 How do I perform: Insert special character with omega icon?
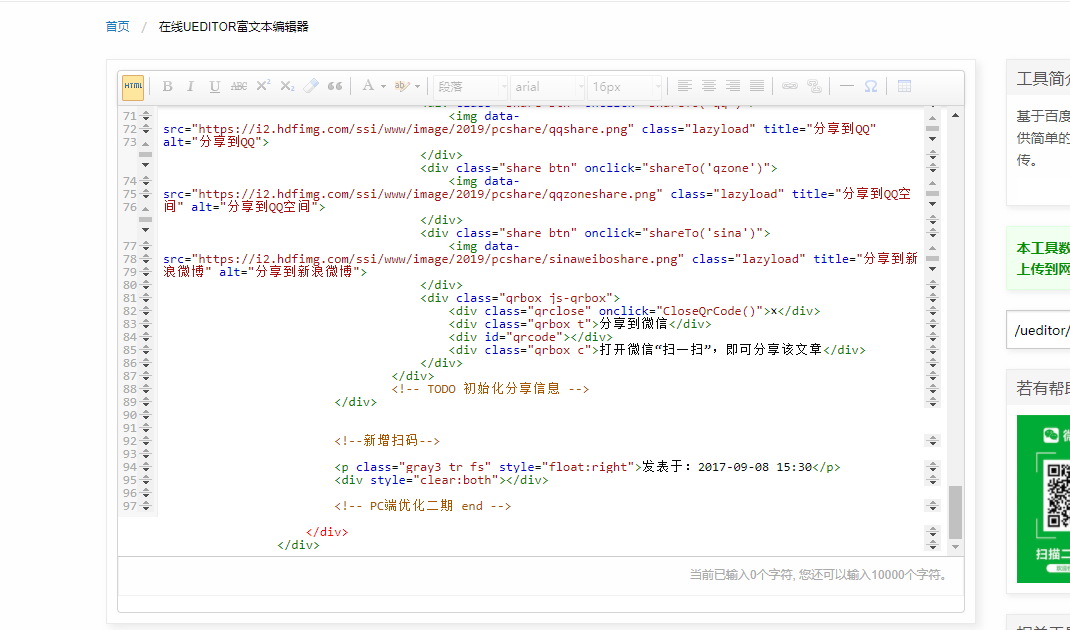871,87
